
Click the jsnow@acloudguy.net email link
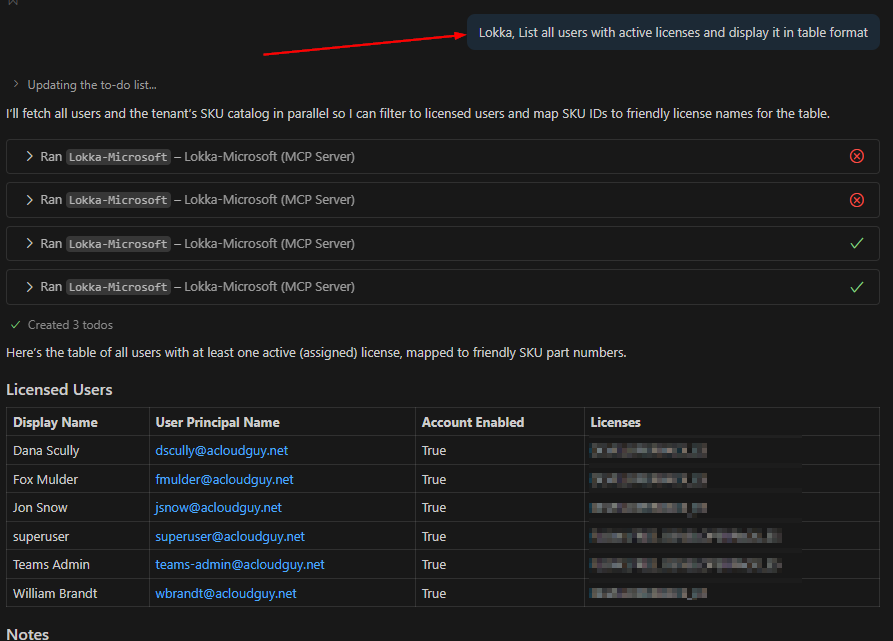tap(218, 508)
